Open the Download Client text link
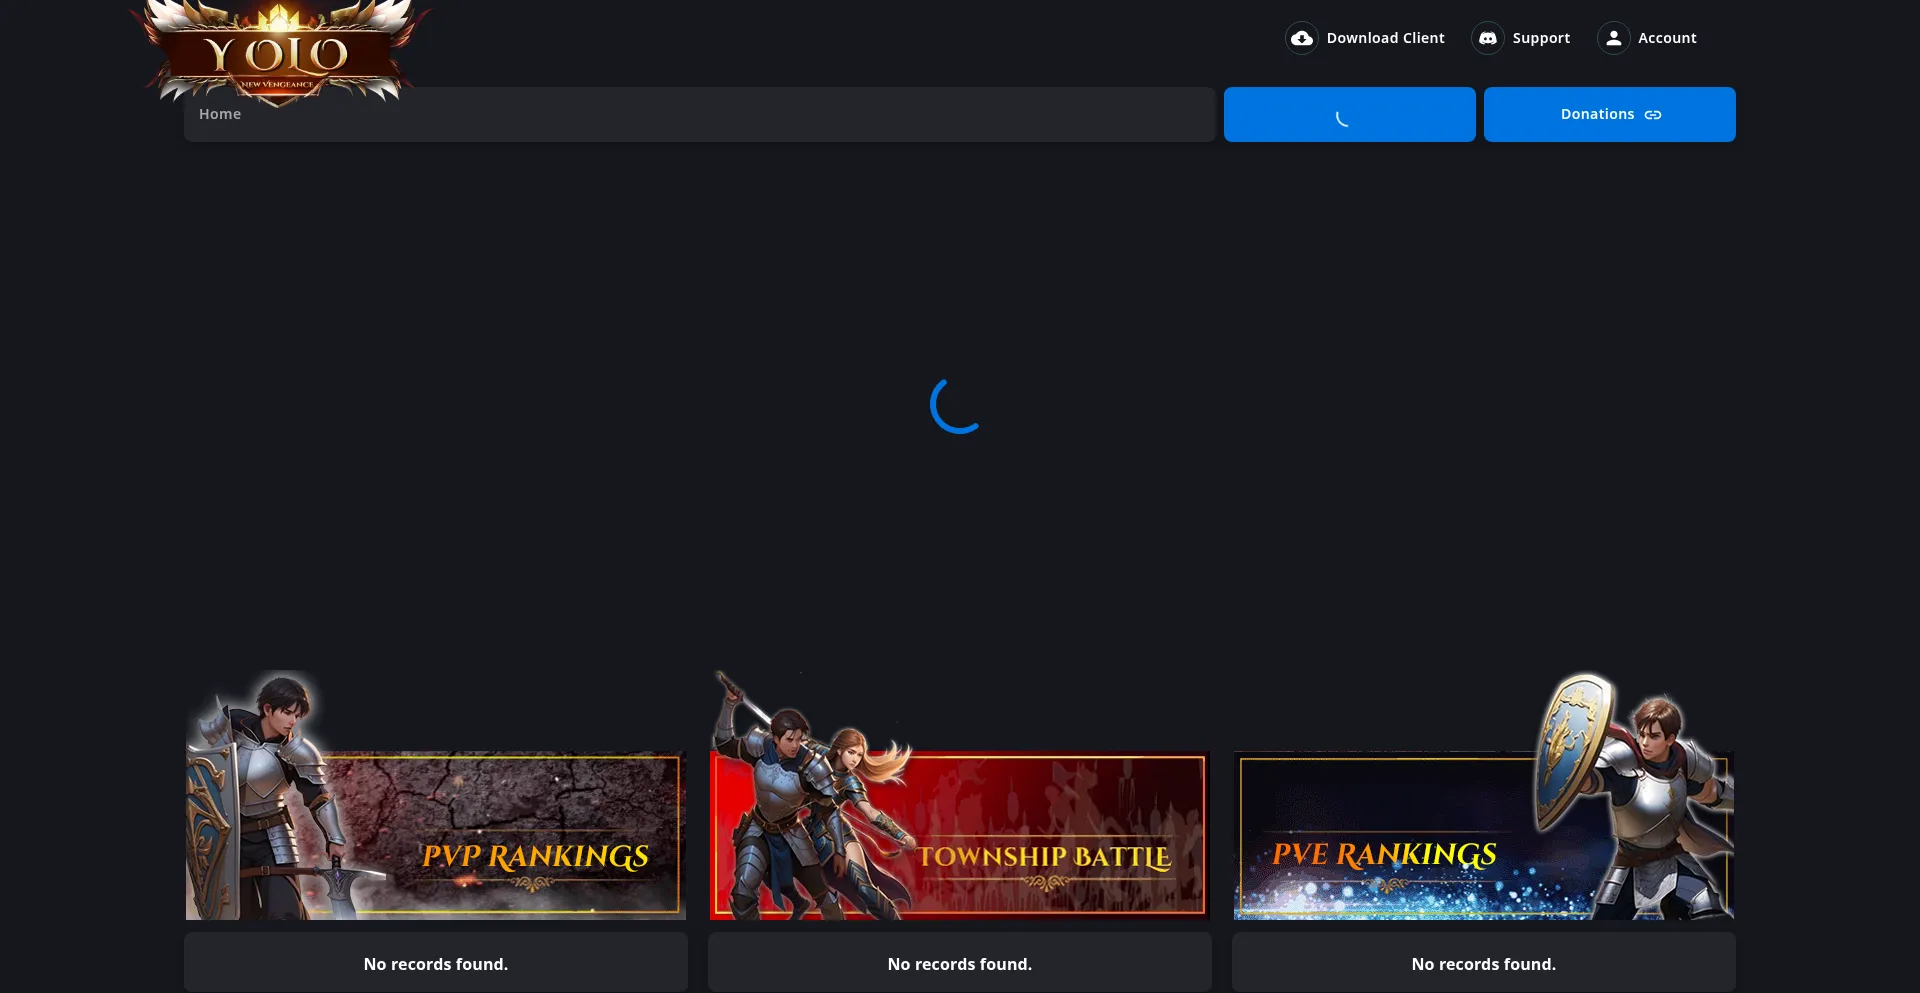This screenshot has width=1920, height=993. pos(1385,38)
